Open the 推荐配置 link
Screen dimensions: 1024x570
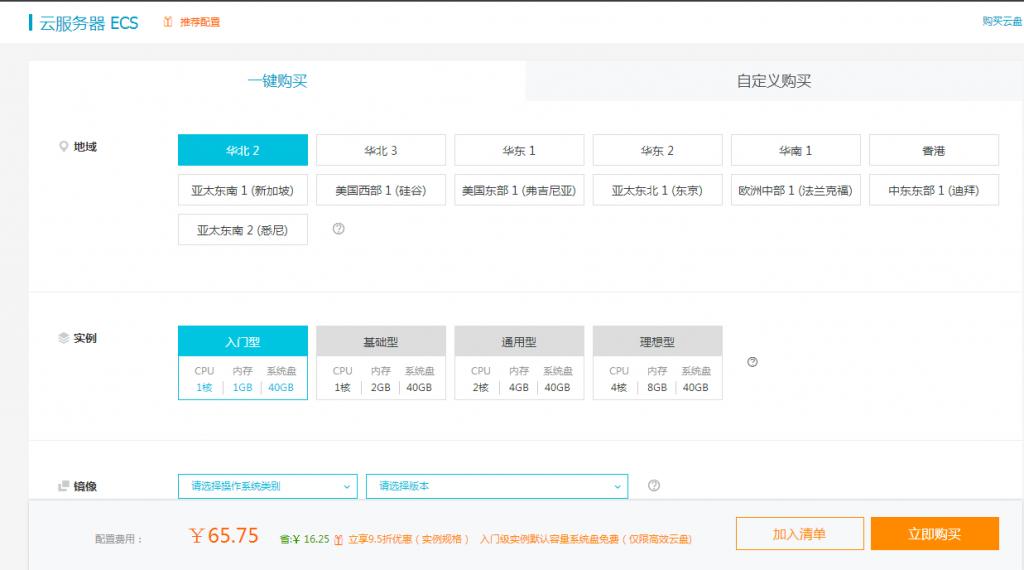click(200, 22)
